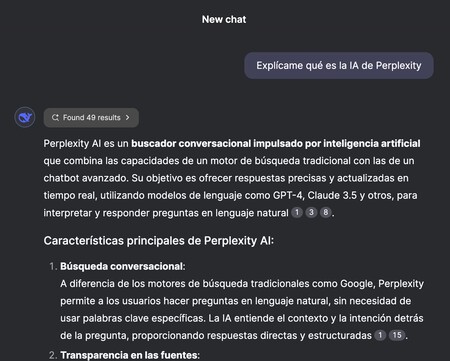450x361 pixels.
Task: Click the search icon in Found 49 results
Action: [x=55, y=117]
